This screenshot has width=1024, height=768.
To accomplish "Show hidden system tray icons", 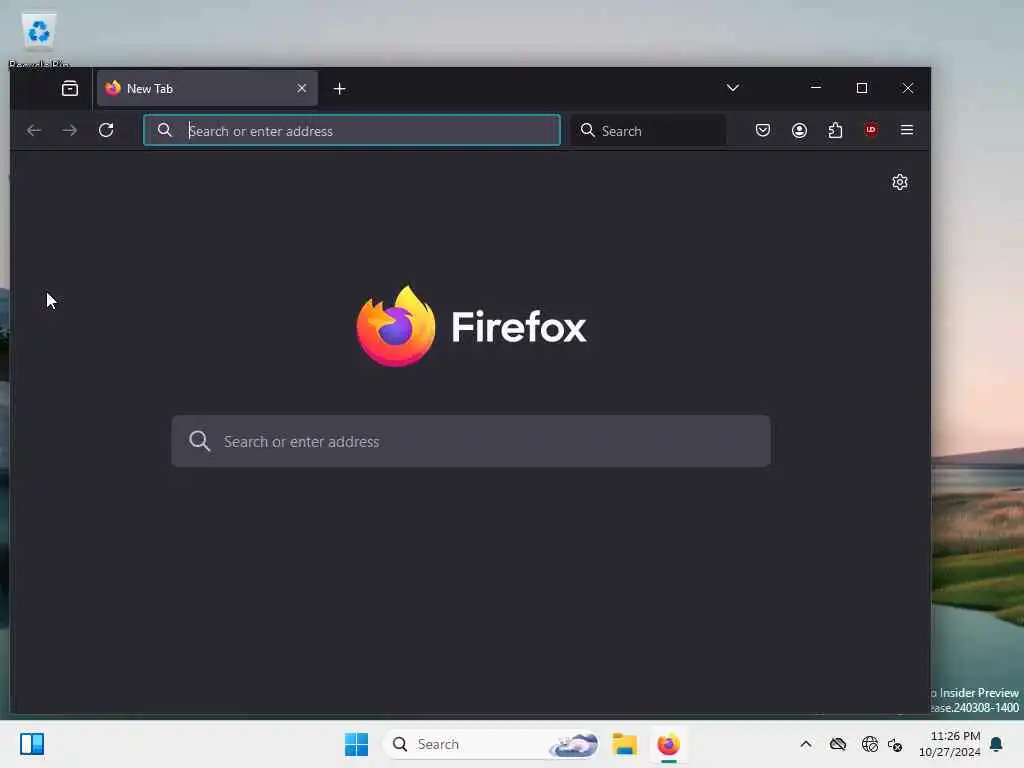I will pos(806,744).
